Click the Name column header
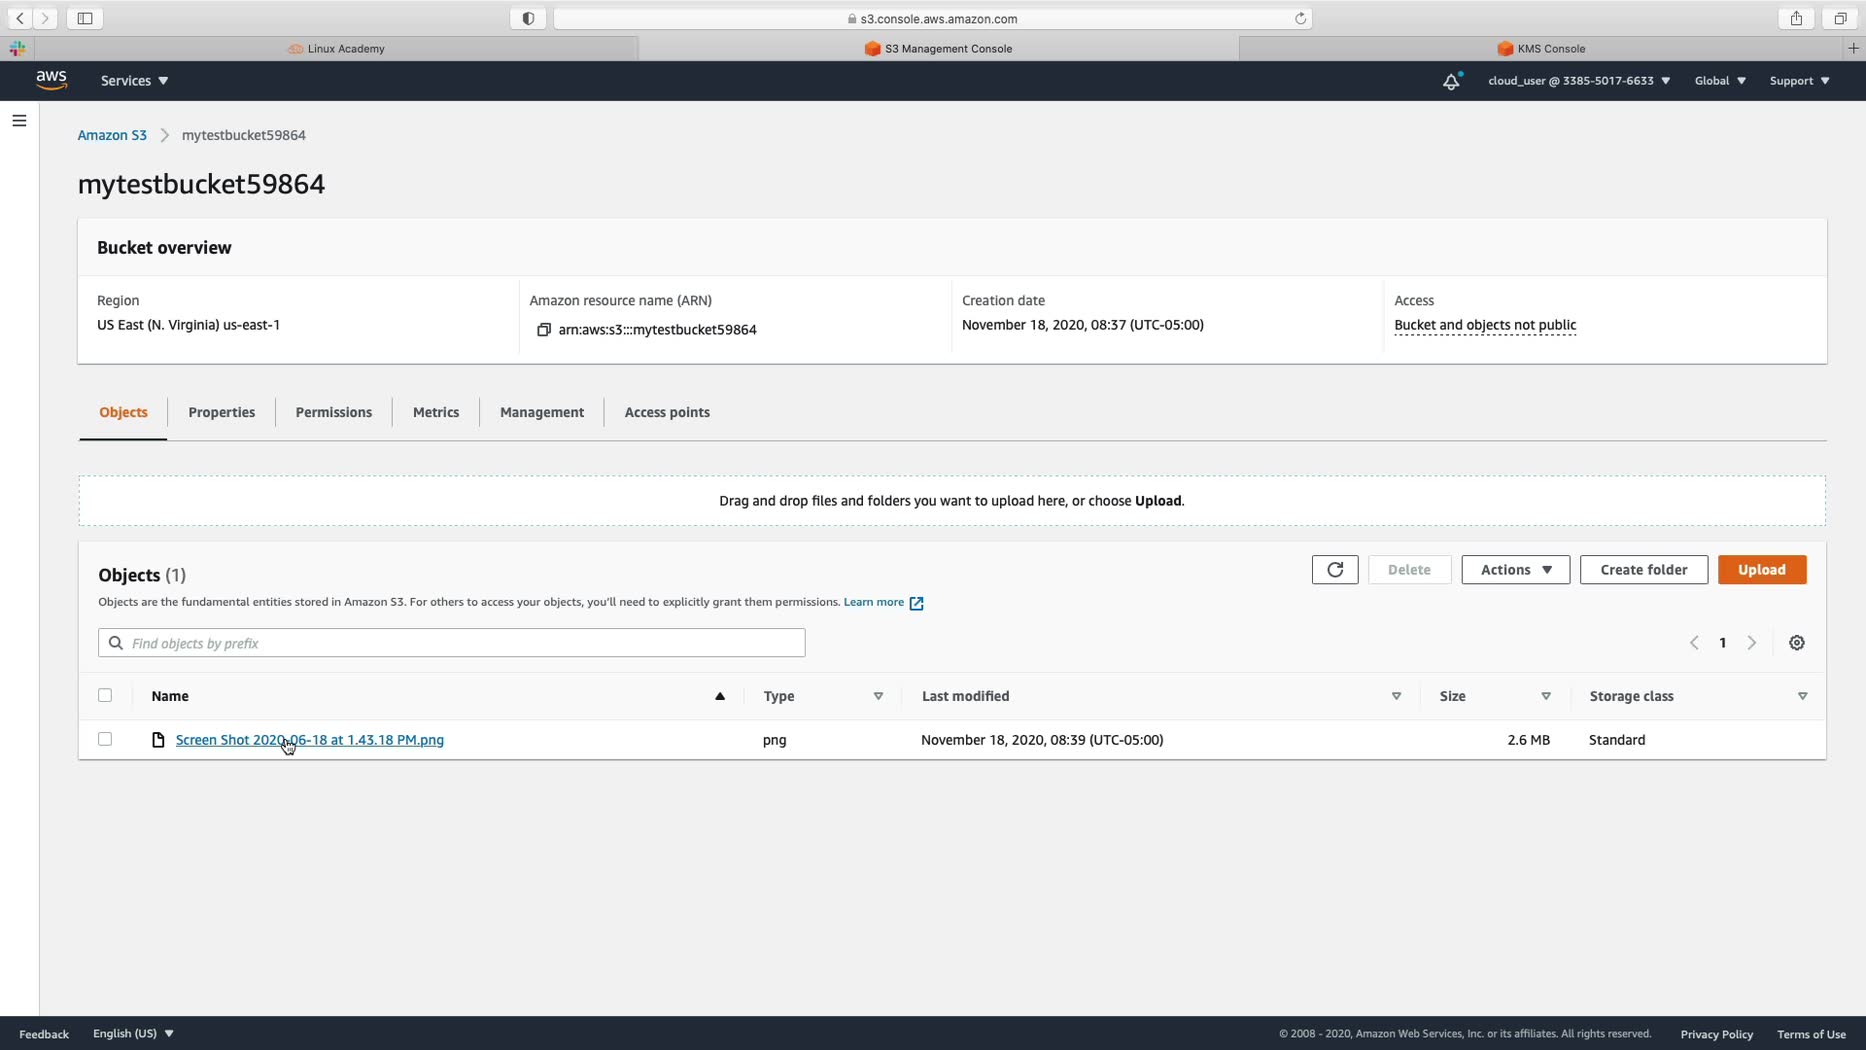Viewport: 1866px width, 1050px height. [x=170, y=696]
